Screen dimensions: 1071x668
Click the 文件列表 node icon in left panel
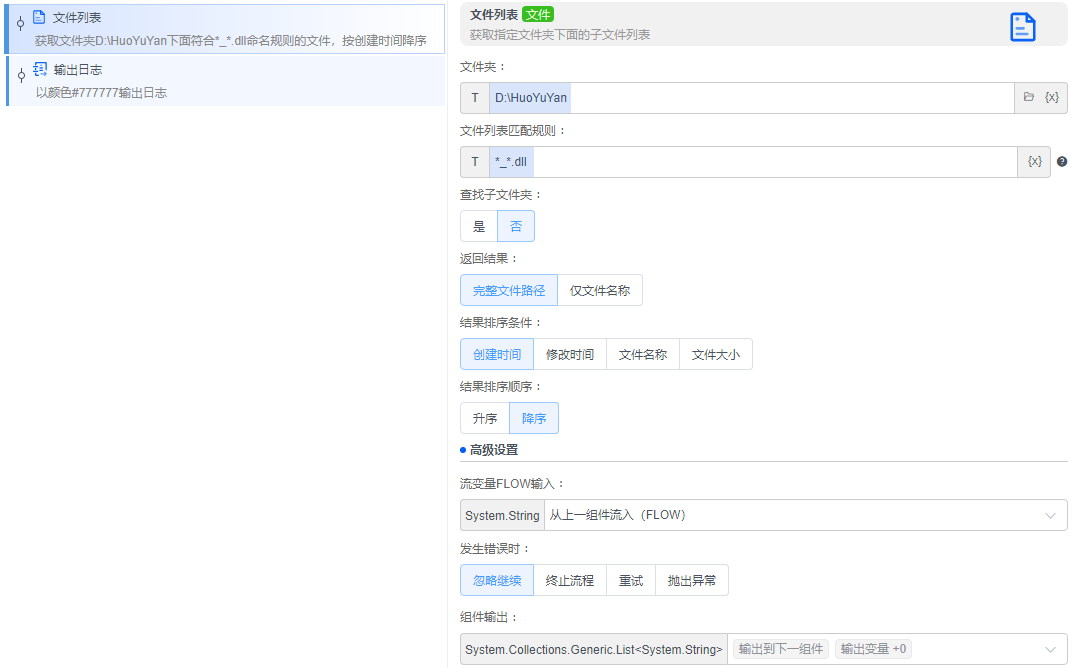pyautogui.click(x=36, y=16)
